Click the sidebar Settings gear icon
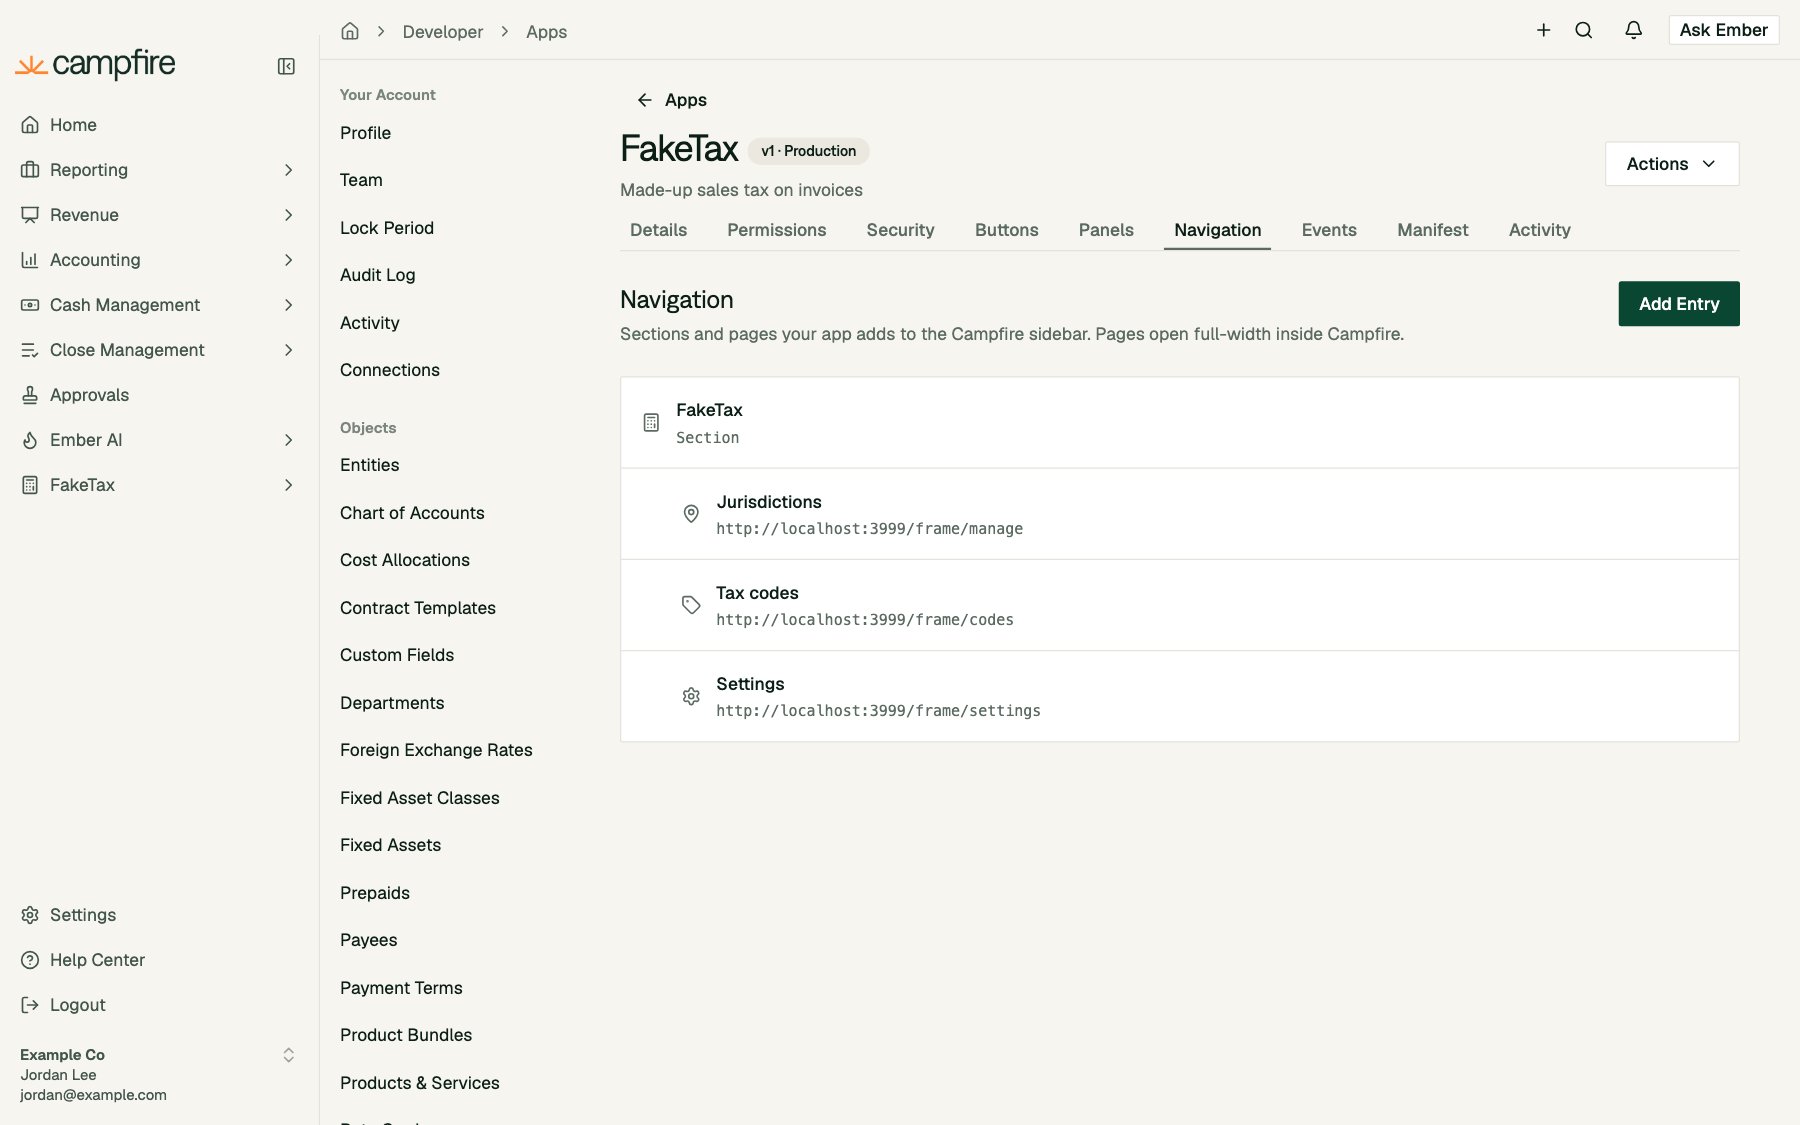 [x=30, y=915]
